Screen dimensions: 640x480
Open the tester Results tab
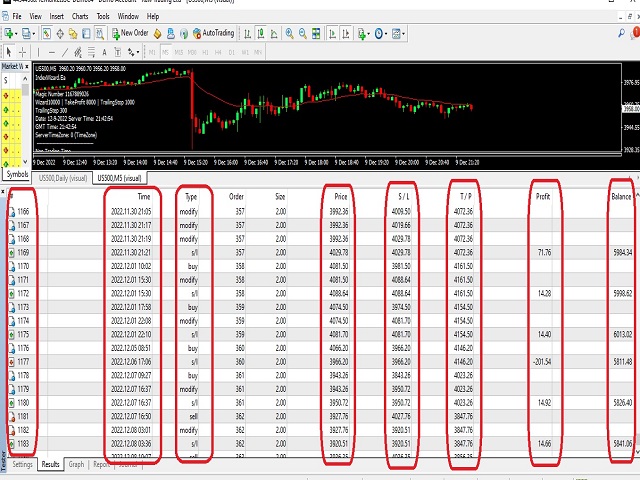coord(51,464)
